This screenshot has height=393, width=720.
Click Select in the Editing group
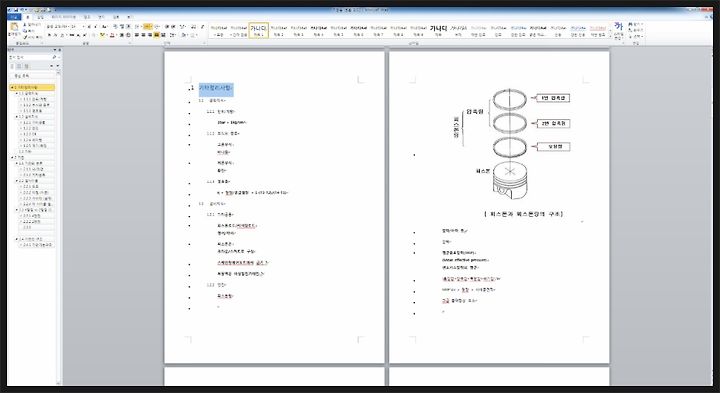click(636, 36)
